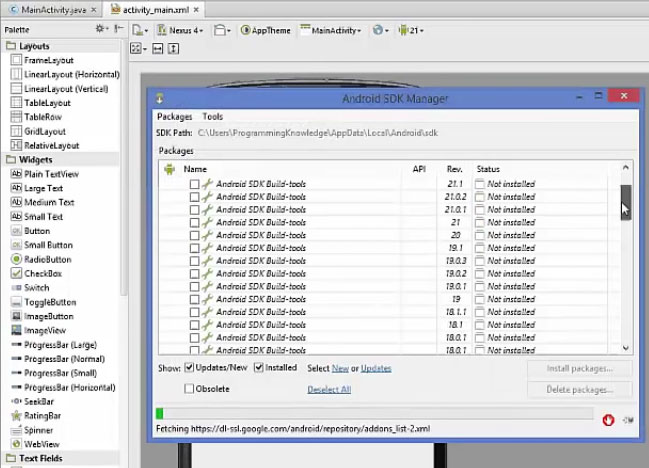
Task: Click the AppTheme selector
Action: (x=266, y=30)
